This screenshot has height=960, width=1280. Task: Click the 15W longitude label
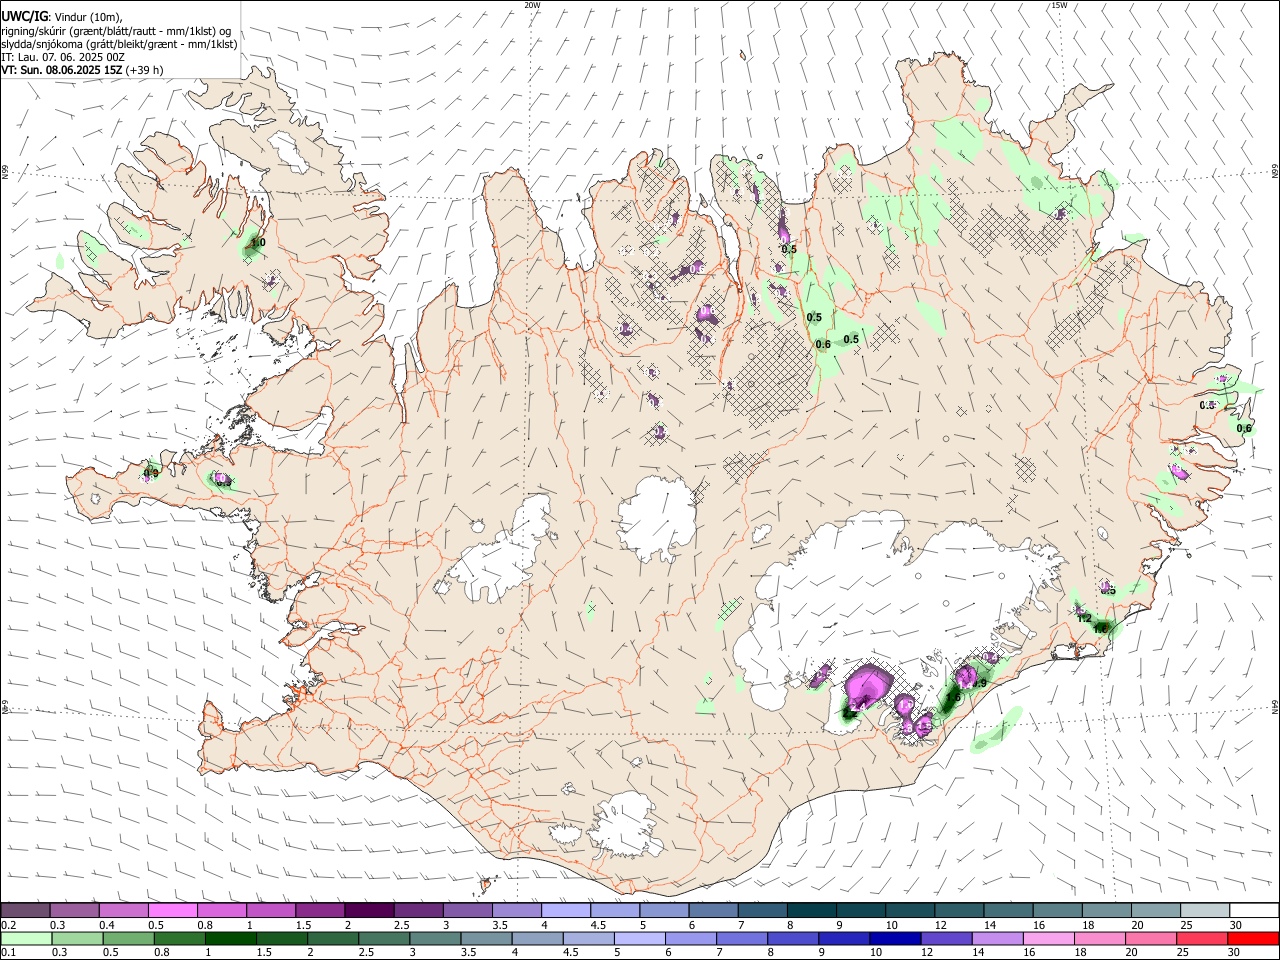pos(1059,5)
